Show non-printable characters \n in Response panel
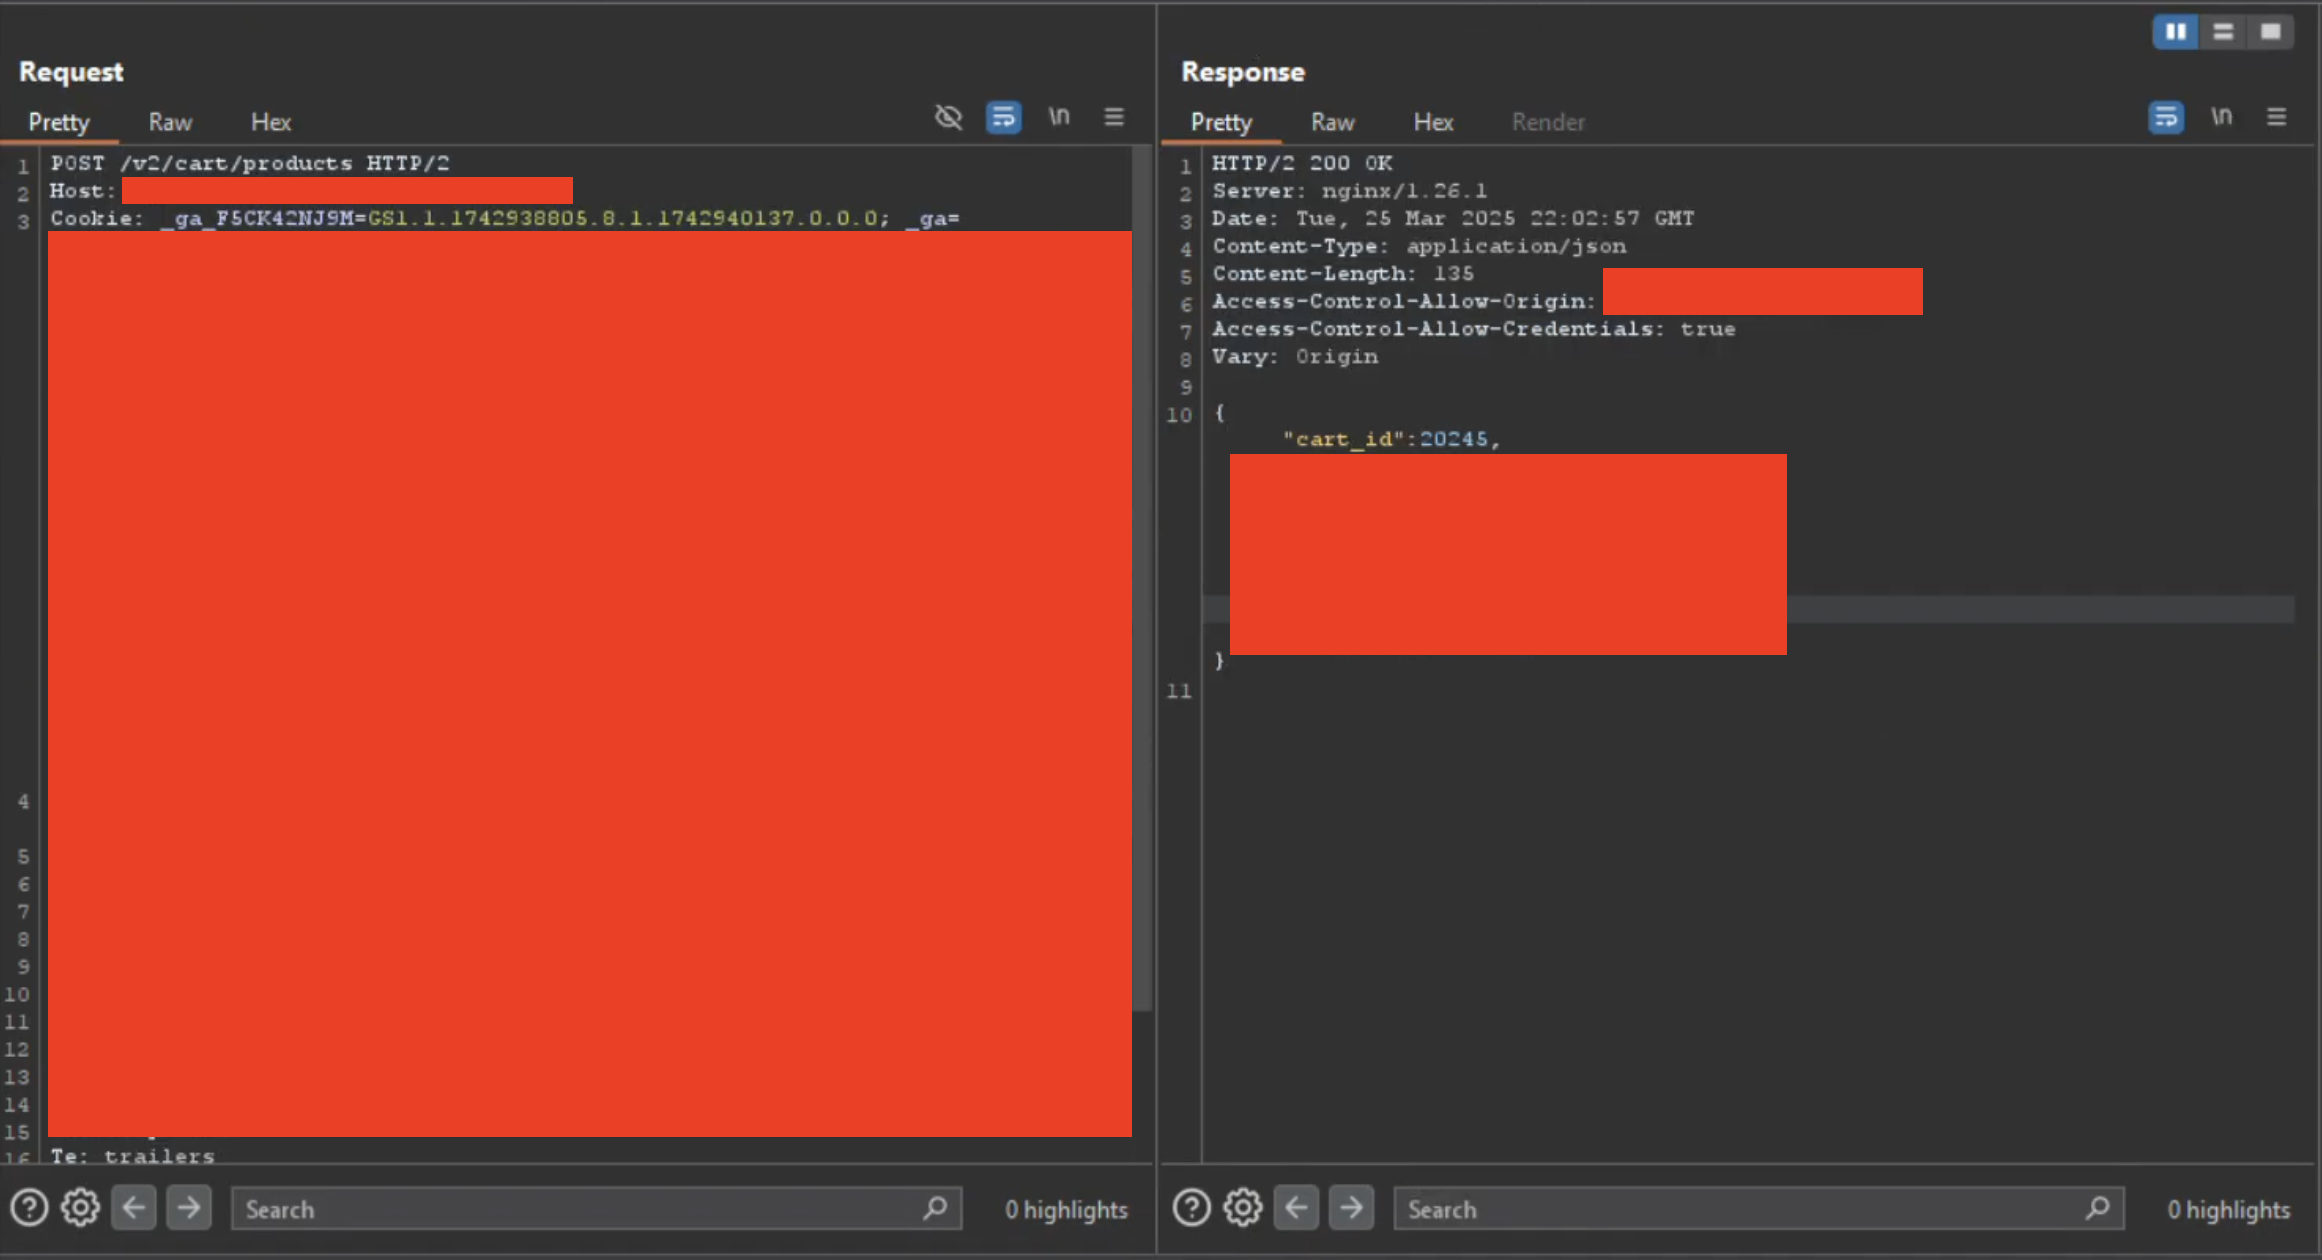 [x=2222, y=117]
